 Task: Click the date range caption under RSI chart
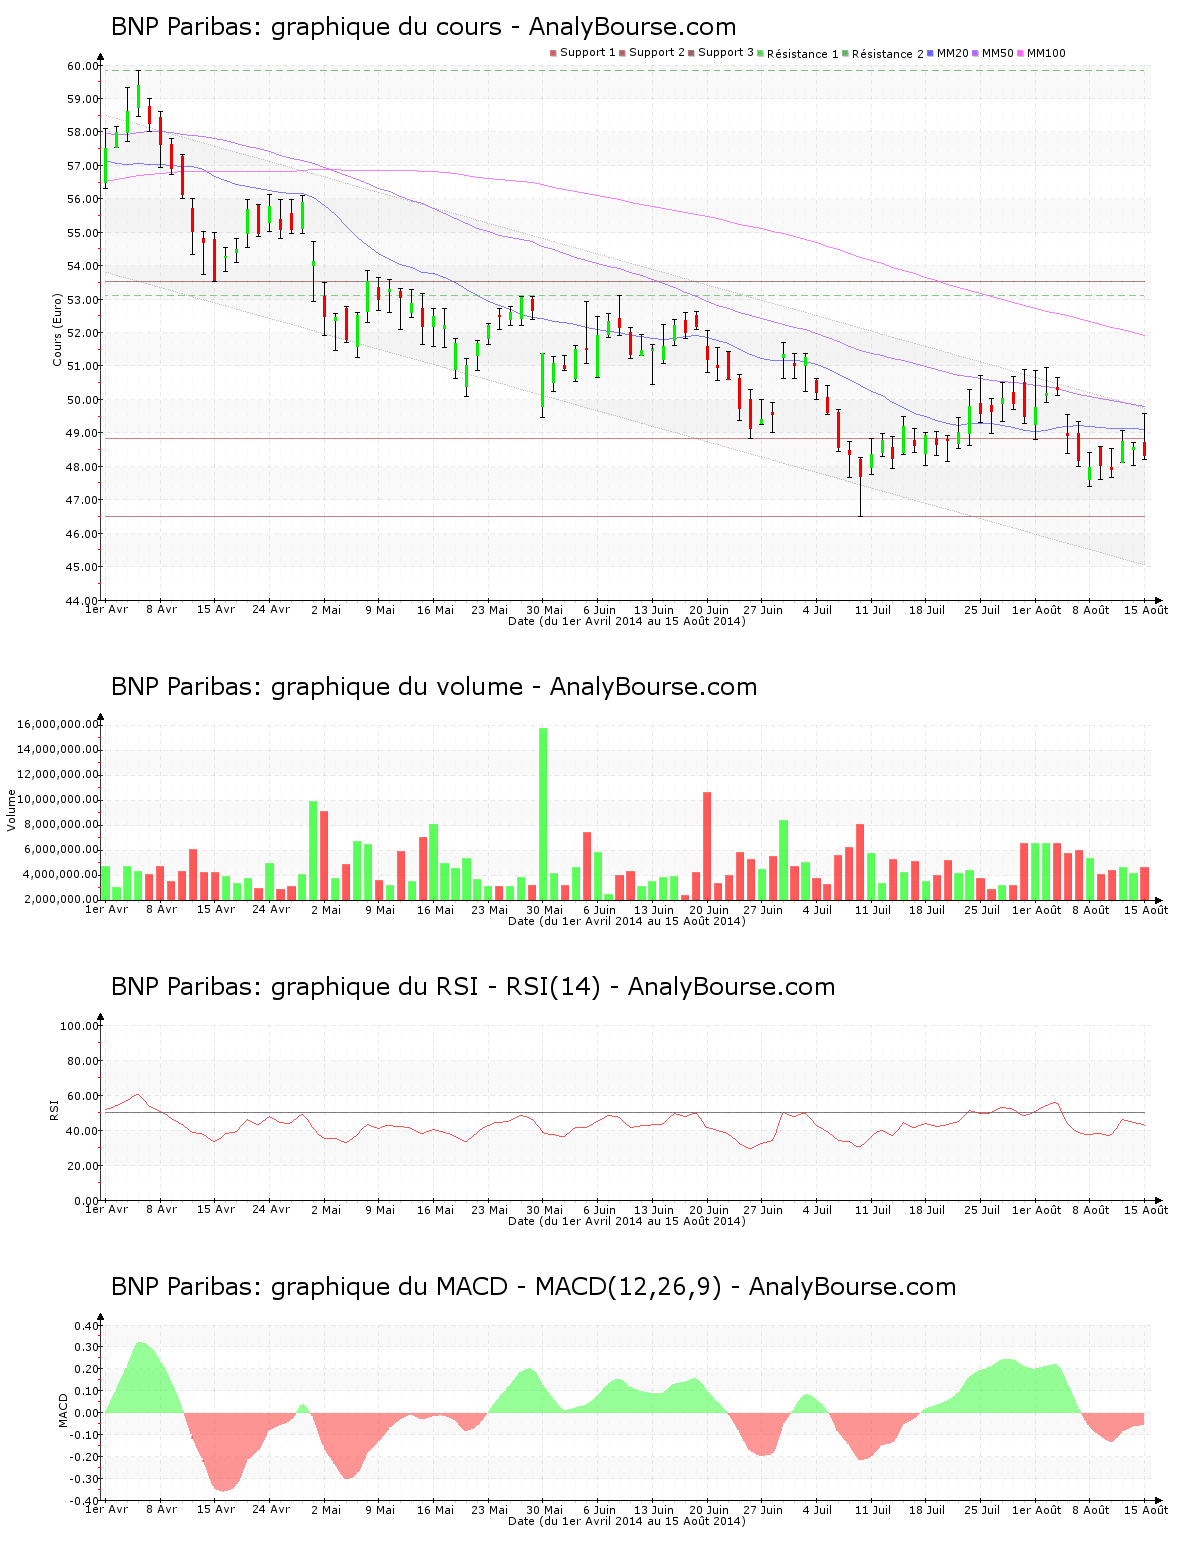(x=627, y=1221)
